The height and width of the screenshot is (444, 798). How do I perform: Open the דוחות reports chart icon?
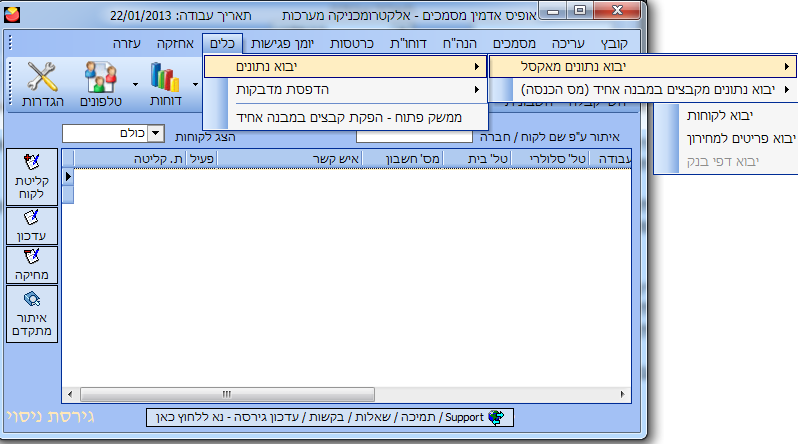[x=165, y=84]
